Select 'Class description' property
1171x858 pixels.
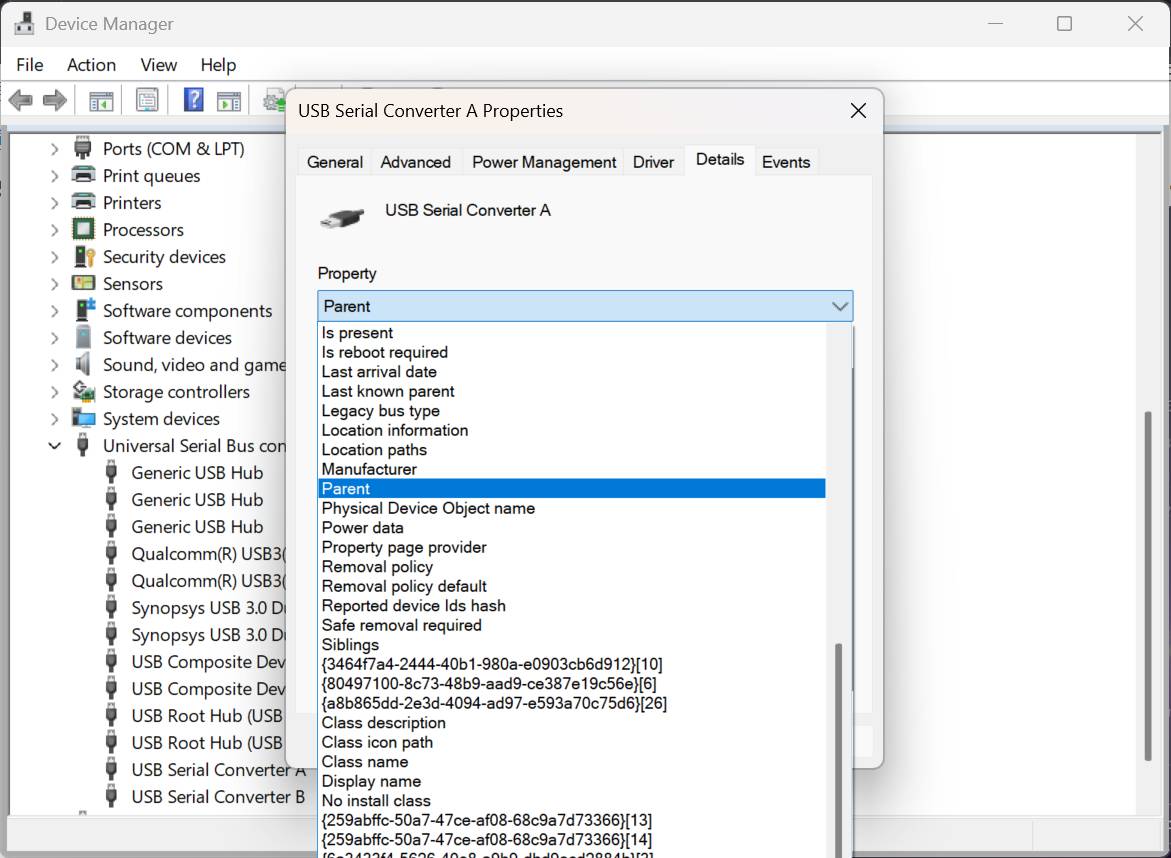[x=571, y=723]
